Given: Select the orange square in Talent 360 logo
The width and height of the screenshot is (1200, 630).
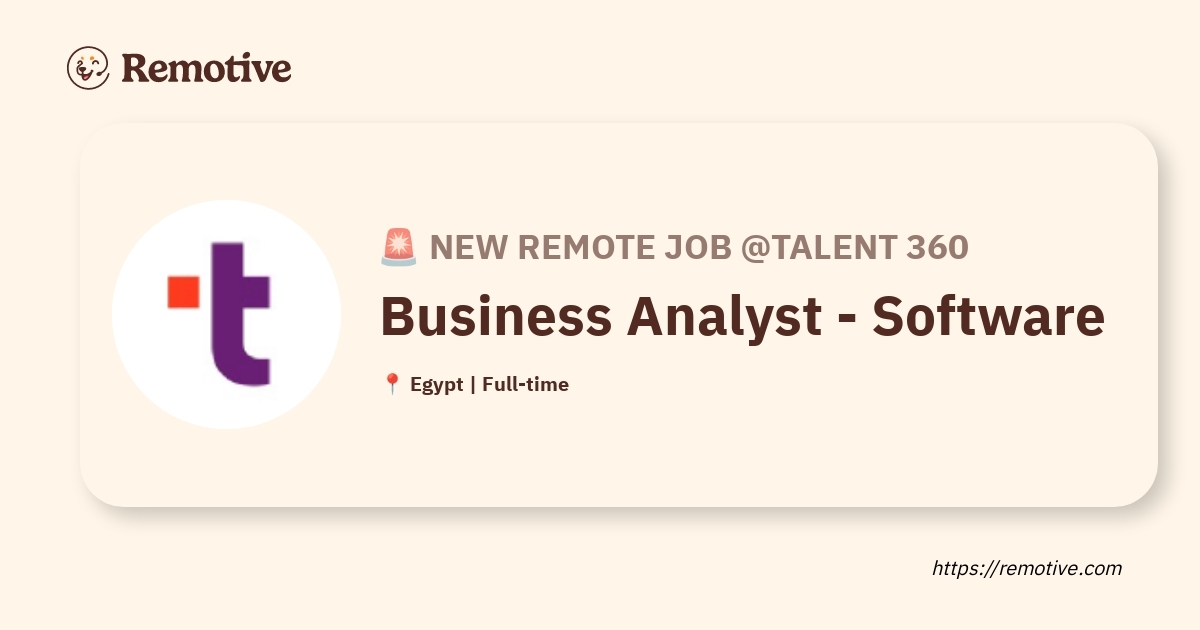Looking at the screenshot, I should click(x=183, y=292).
